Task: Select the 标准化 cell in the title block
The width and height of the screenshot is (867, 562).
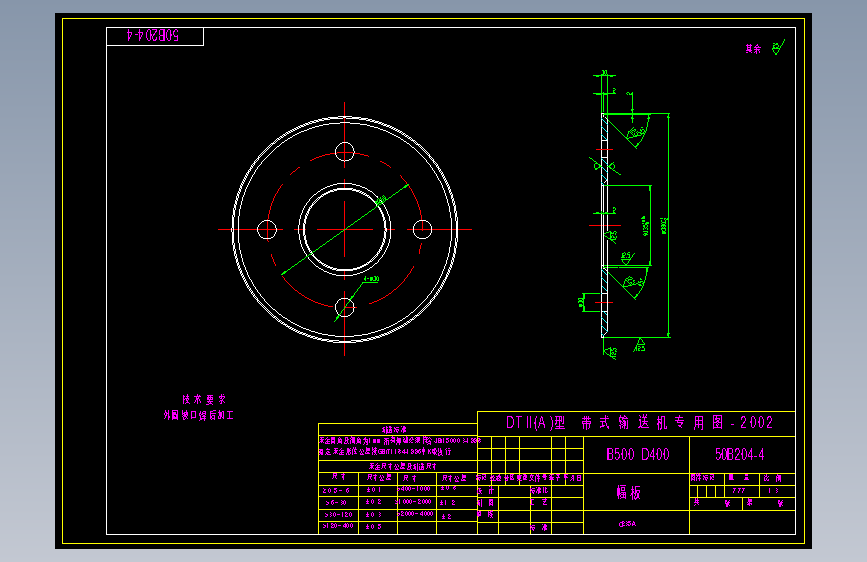Action: pyautogui.click(x=539, y=491)
